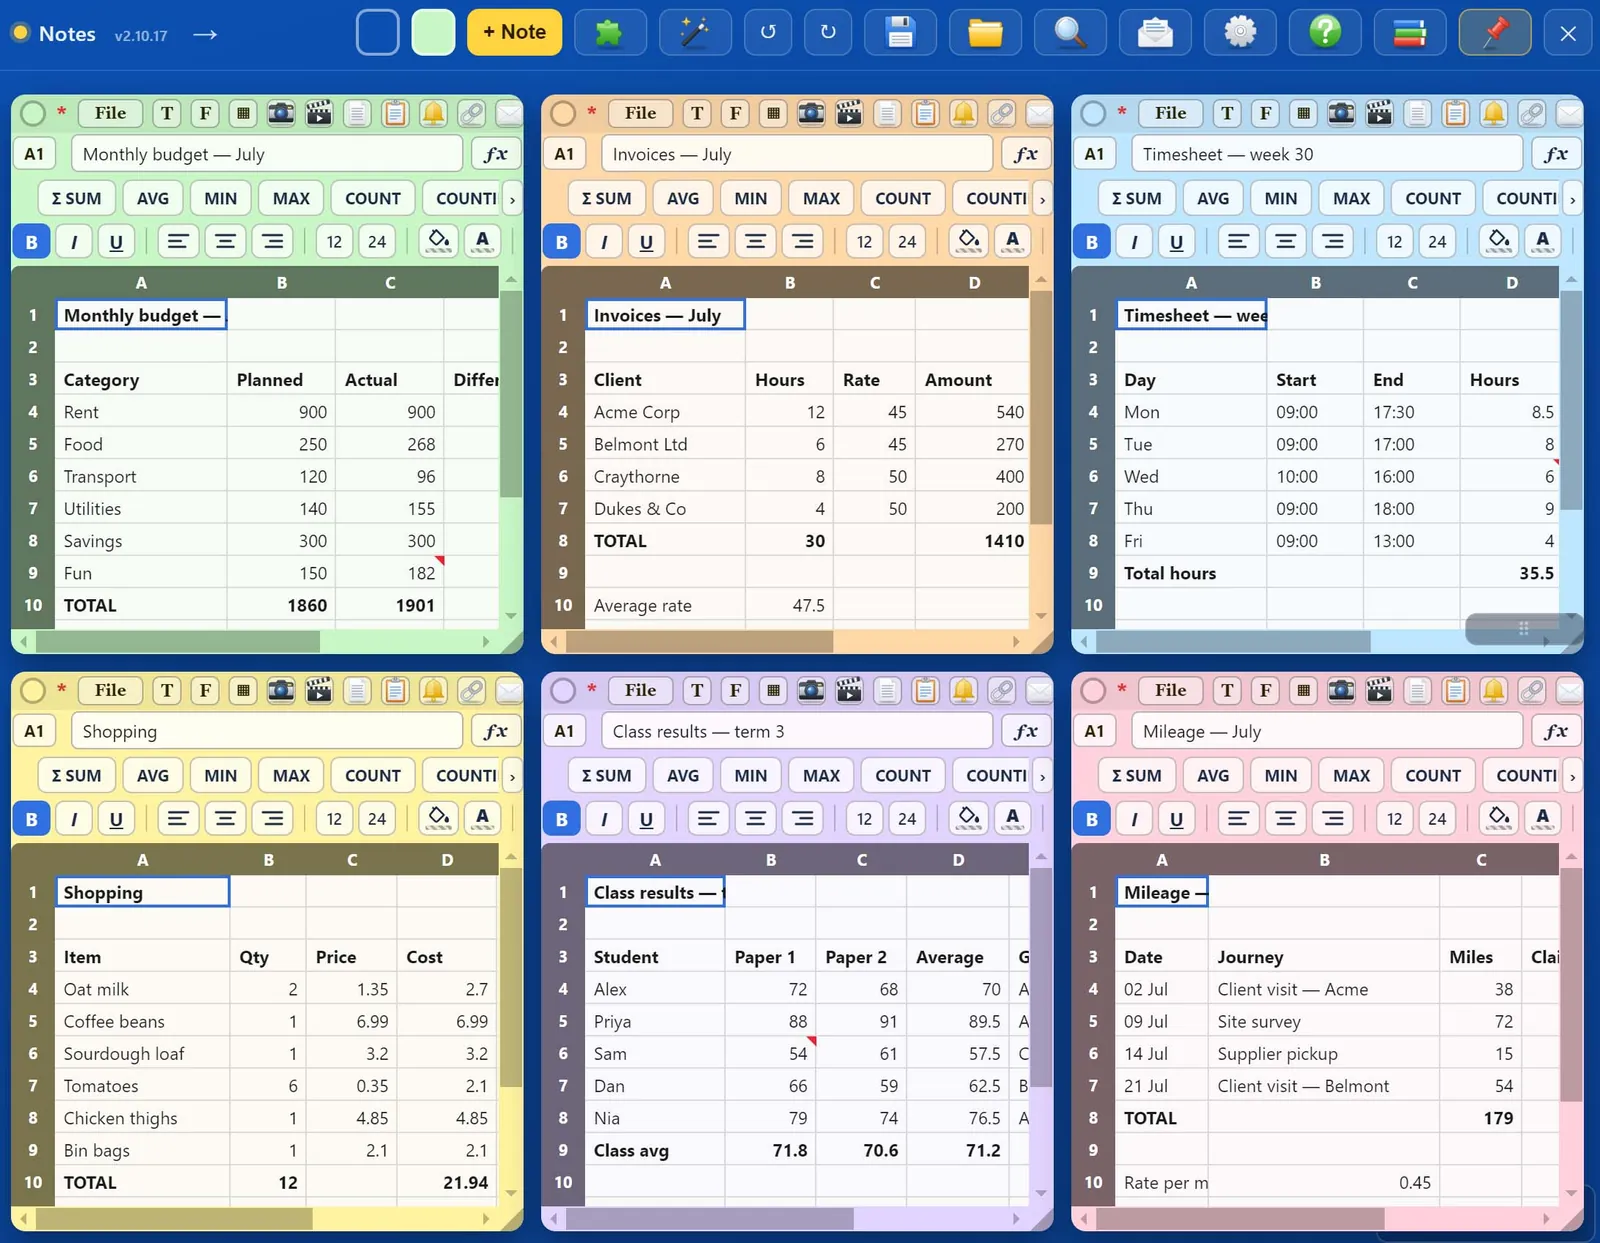1600x1243 pixels.
Task: Click the magnifying glass search icon
Action: [x=1070, y=33]
